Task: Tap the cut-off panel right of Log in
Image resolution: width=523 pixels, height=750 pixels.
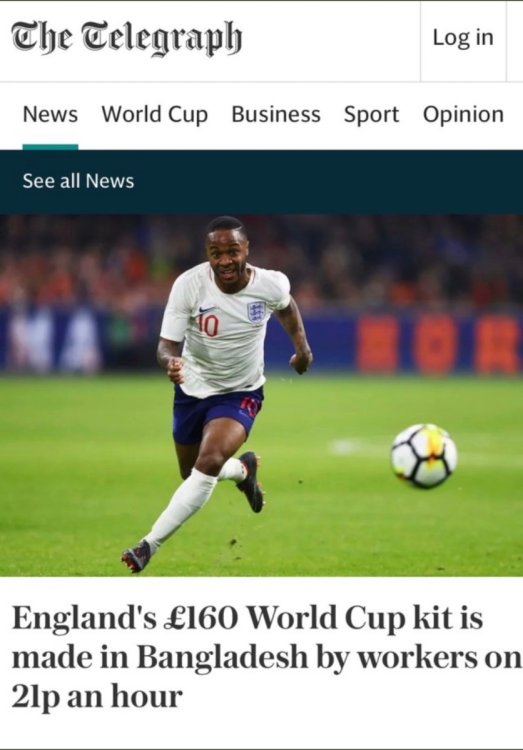Action: point(515,41)
